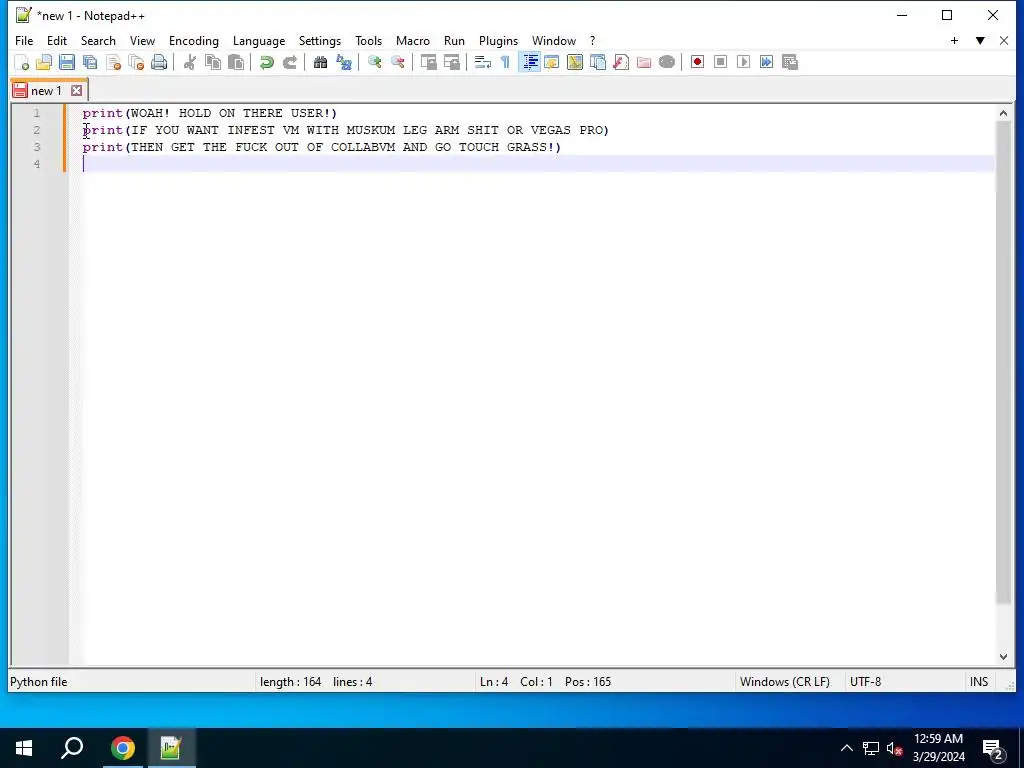
Task: Open the Edit menu
Action: (x=57, y=40)
